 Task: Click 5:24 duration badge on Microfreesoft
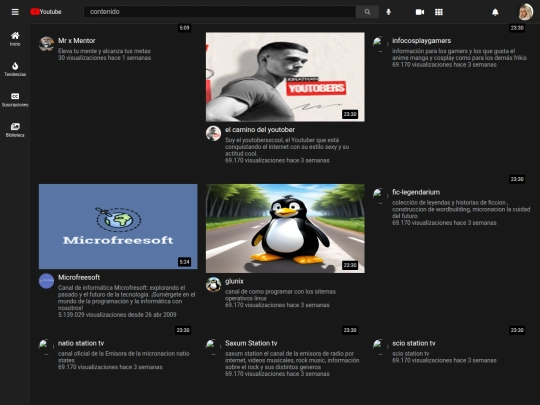[x=184, y=262]
